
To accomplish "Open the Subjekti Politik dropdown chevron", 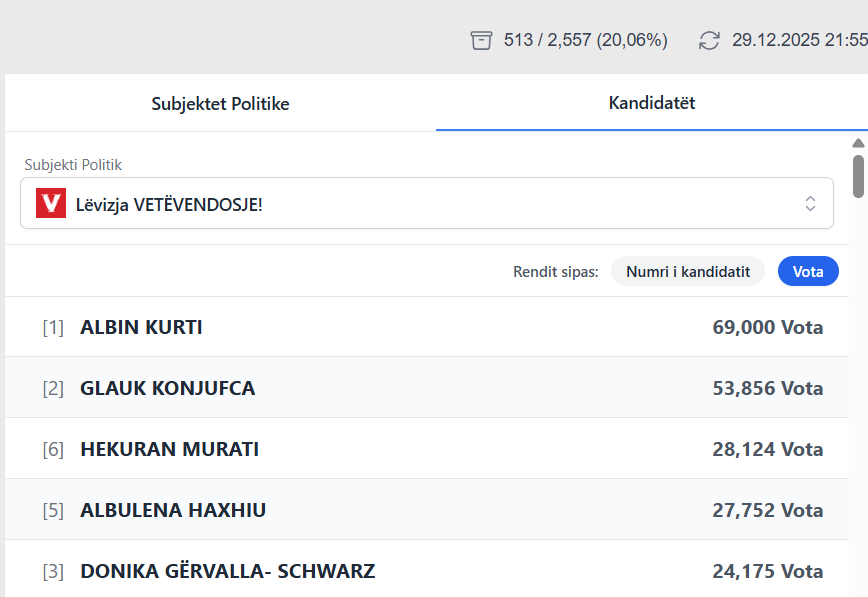I will pos(810,203).
